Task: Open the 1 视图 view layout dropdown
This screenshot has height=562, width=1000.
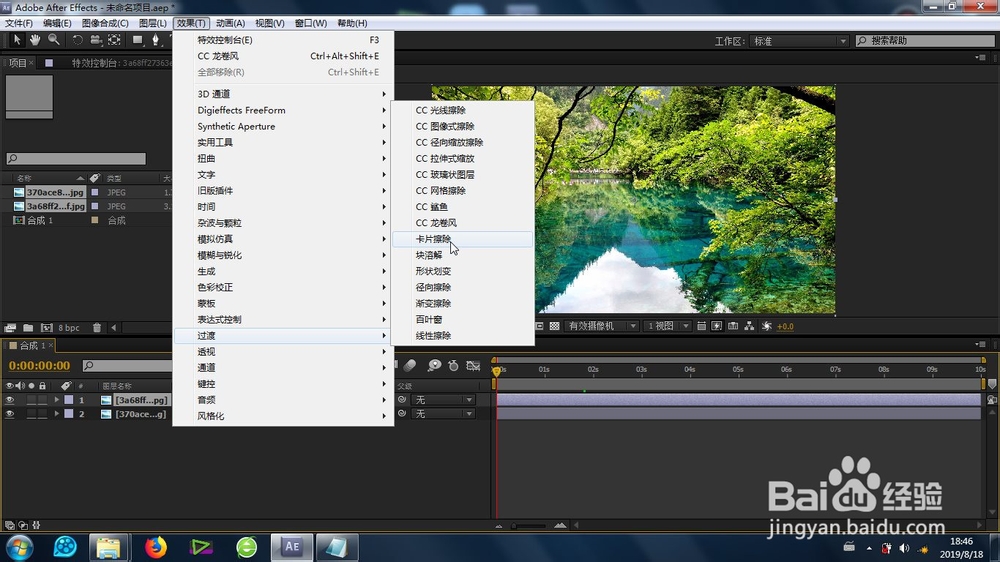Action: point(667,326)
